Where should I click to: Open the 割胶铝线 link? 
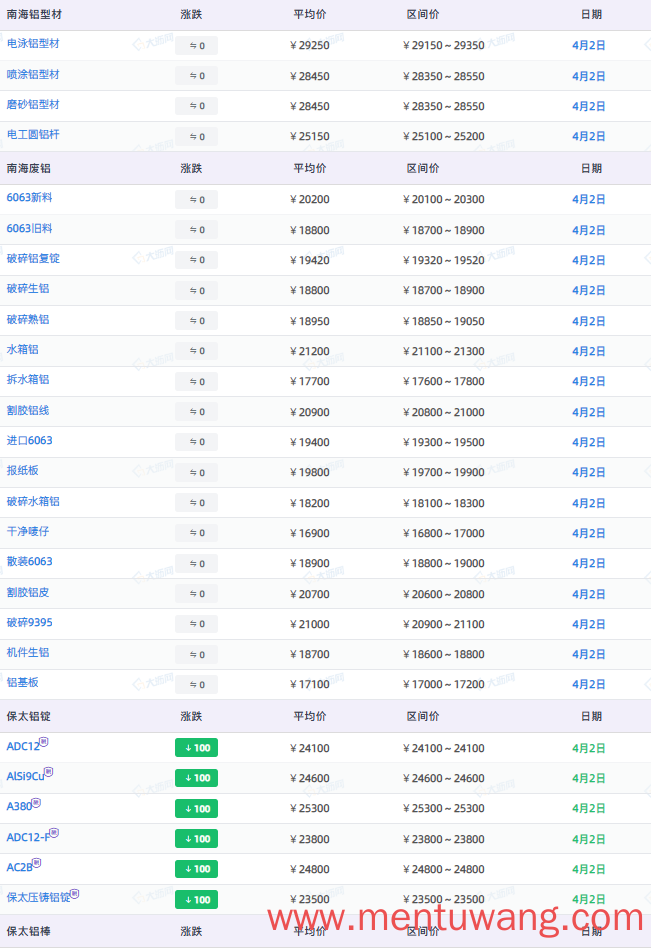point(28,411)
